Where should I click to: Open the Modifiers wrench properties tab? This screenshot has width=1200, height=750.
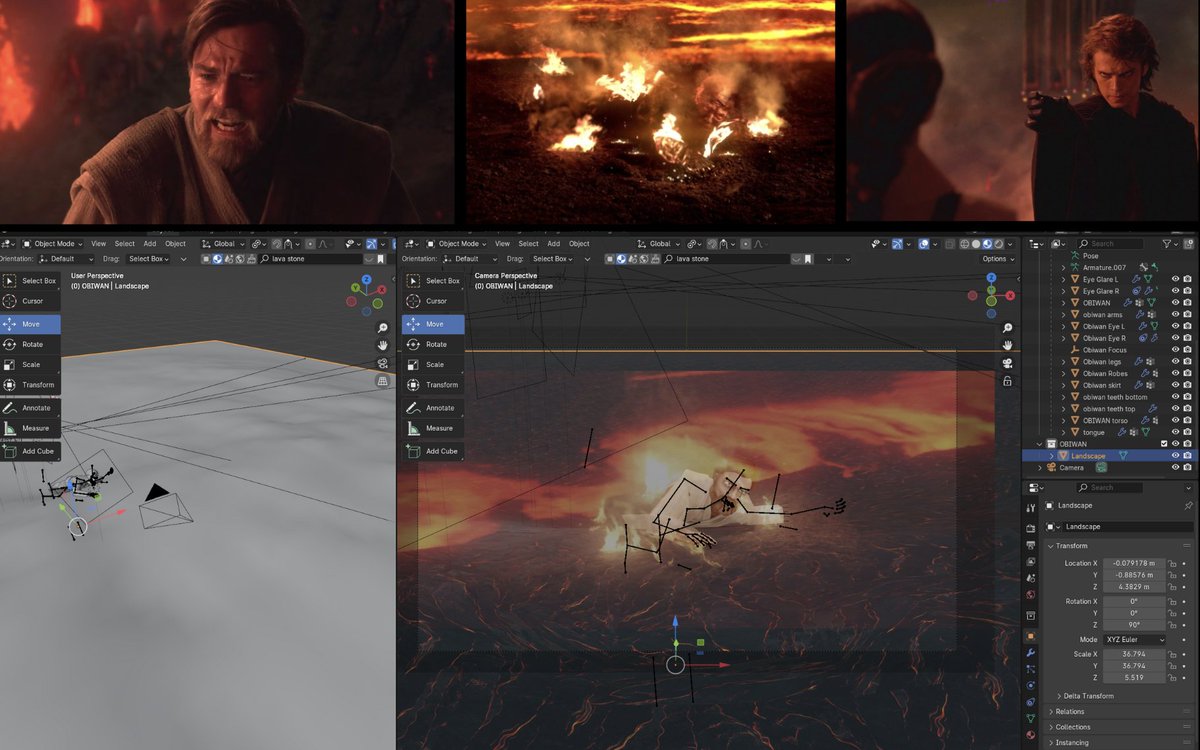(1031, 653)
